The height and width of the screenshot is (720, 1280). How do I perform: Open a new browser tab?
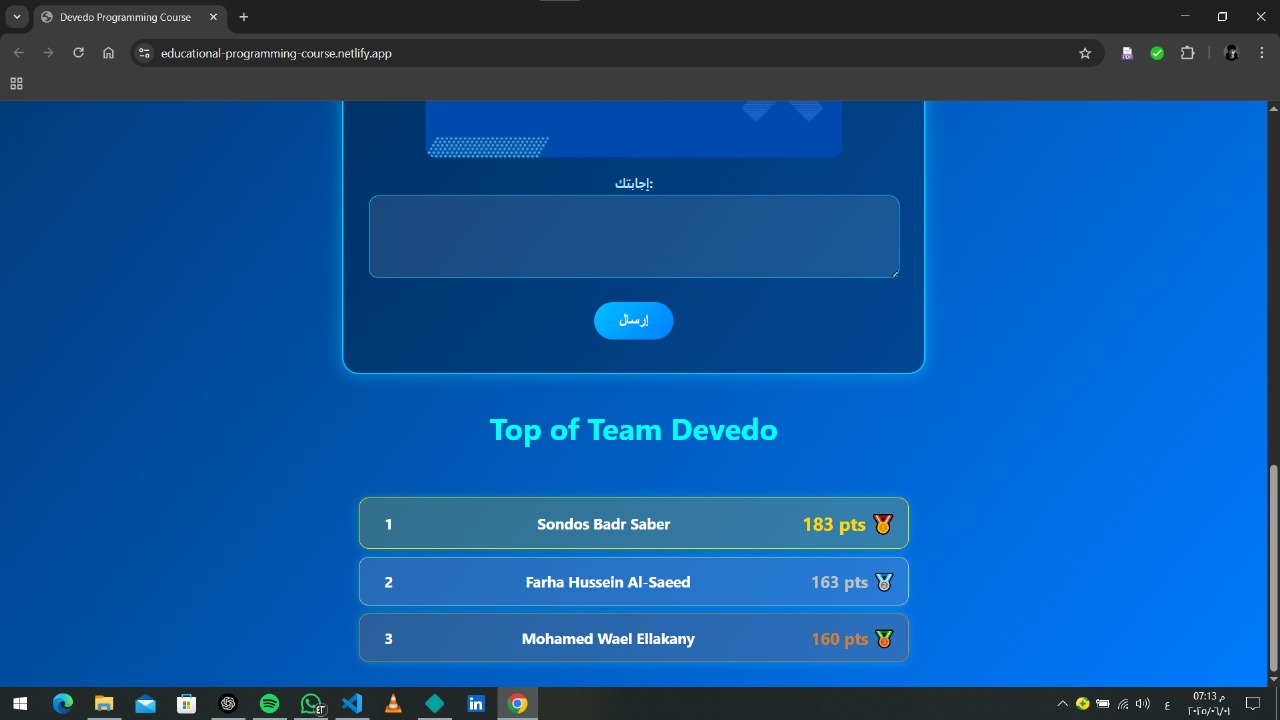(x=243, y=17)
